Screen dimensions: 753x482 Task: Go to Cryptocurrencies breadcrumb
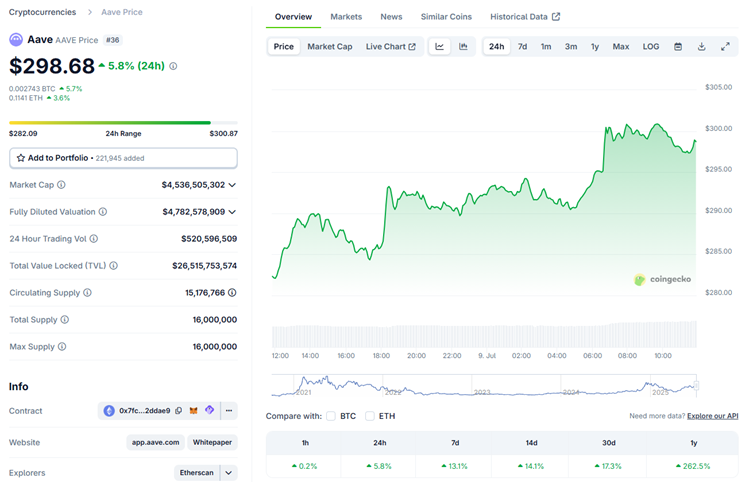(x=42, y=12)
